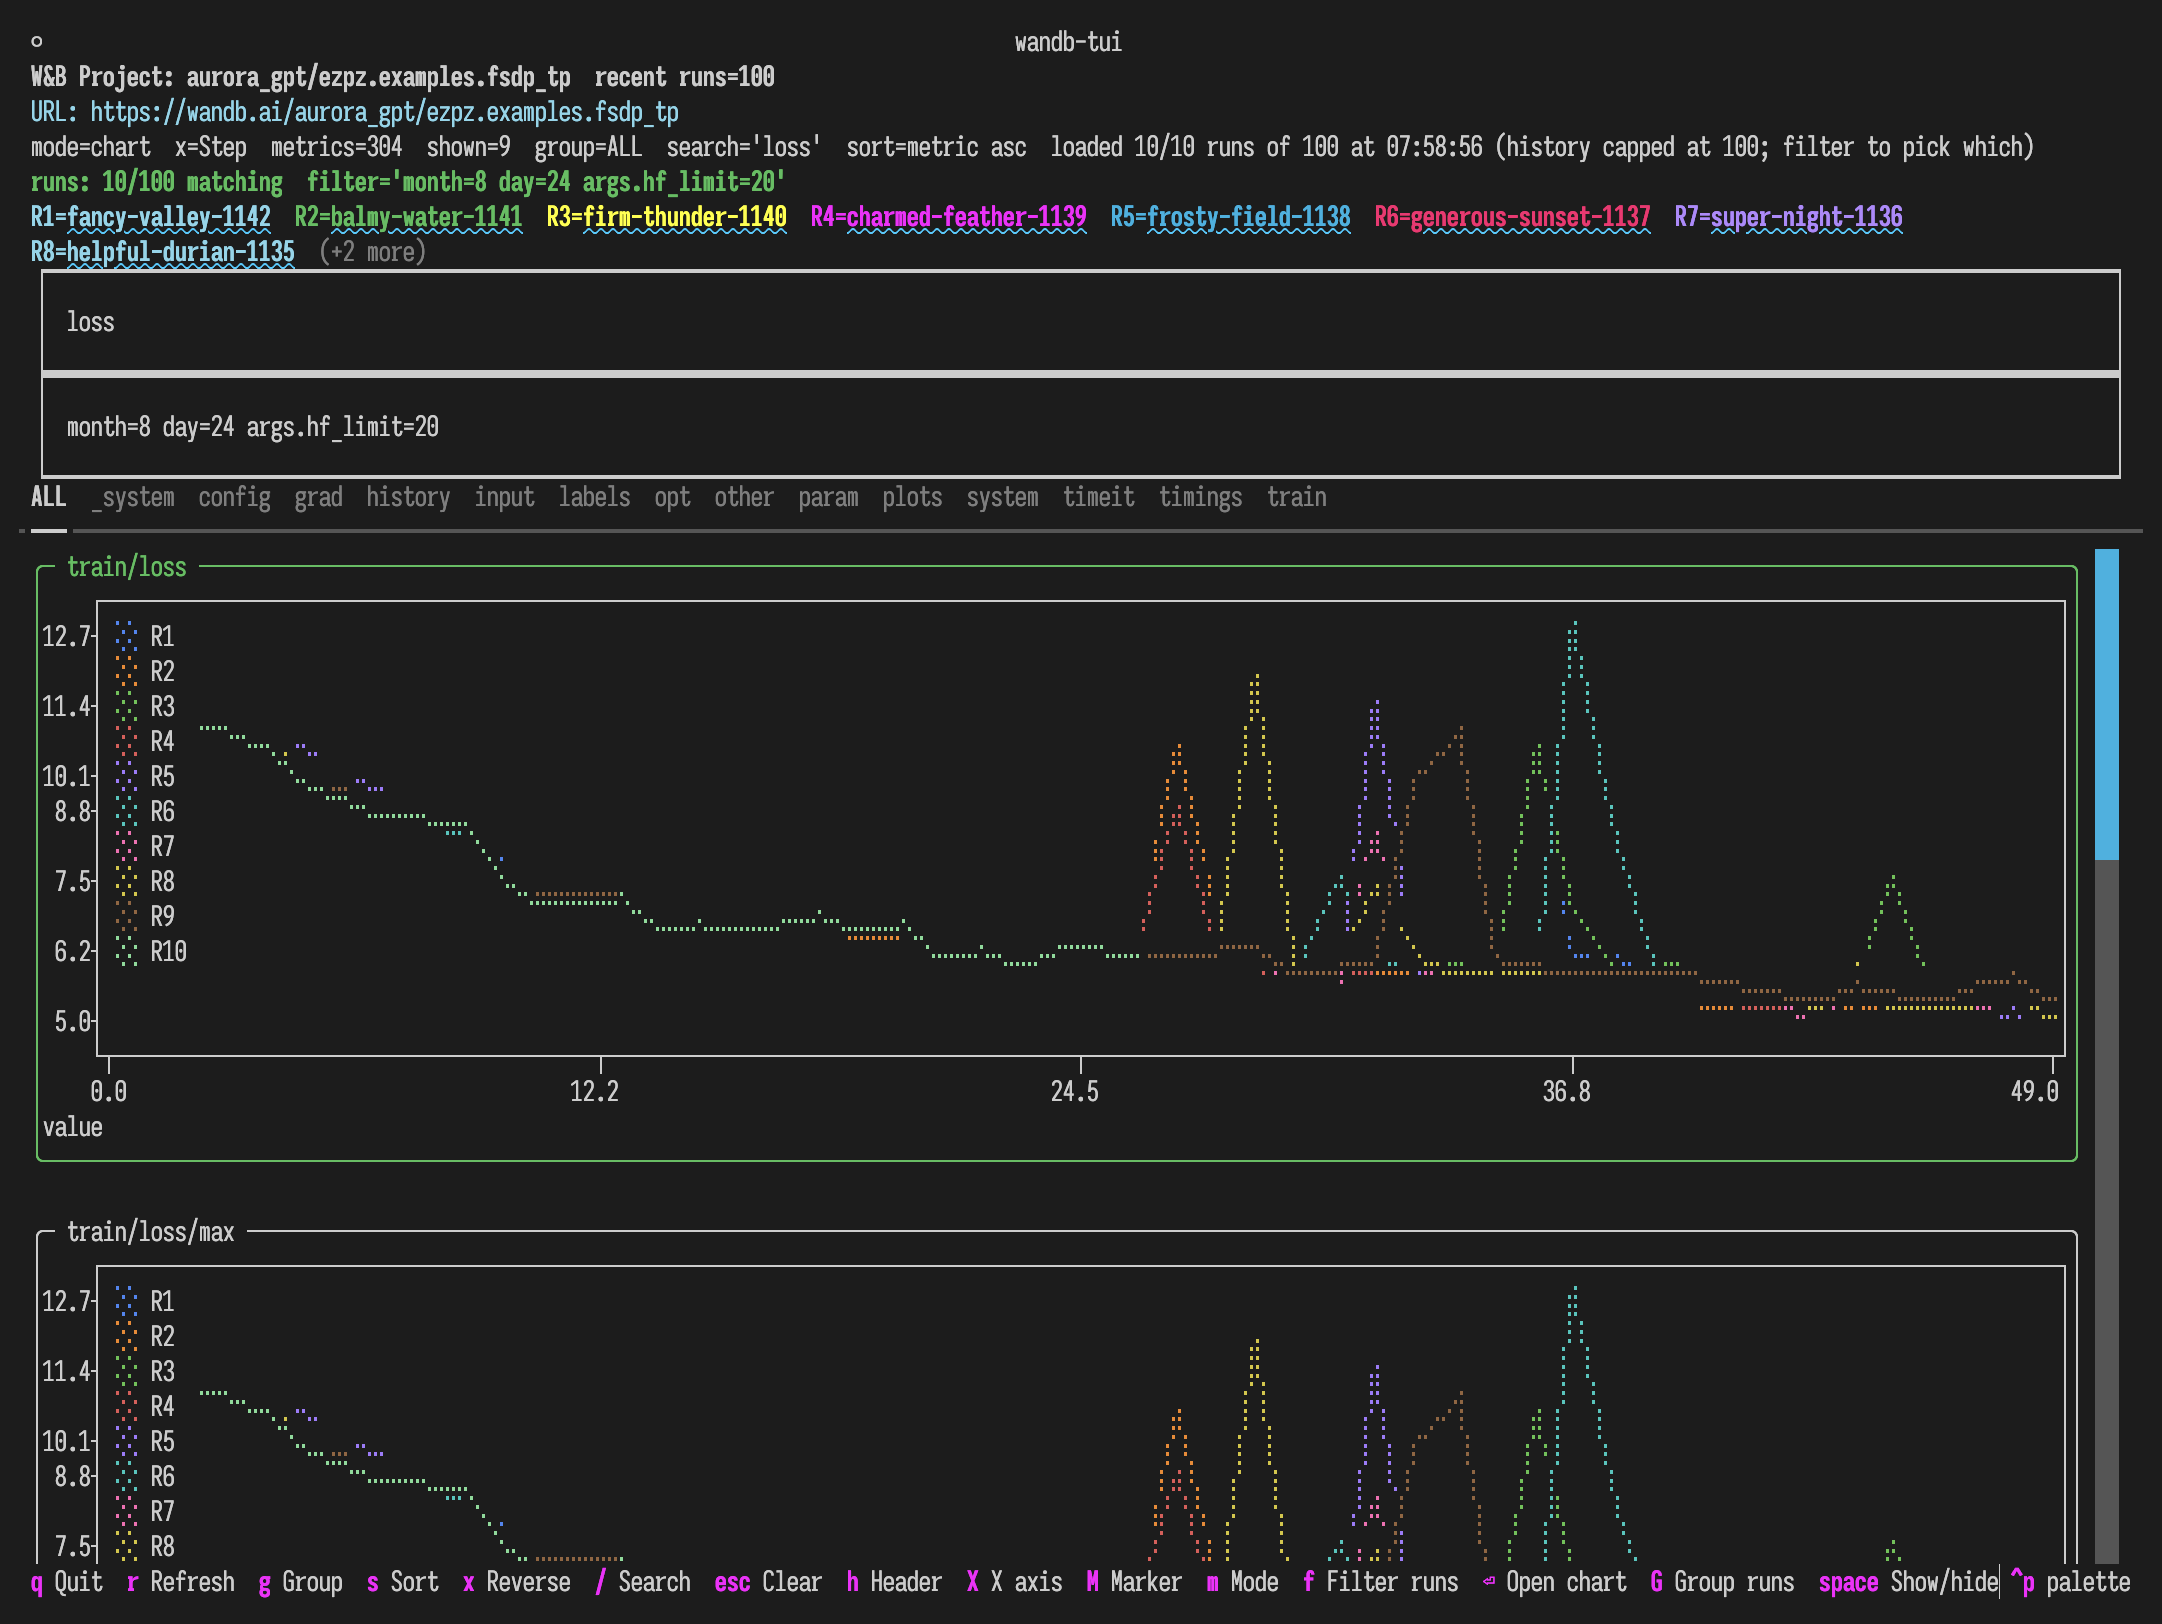
Task: Select the system tab
Action: click(x=1002, y=497)
